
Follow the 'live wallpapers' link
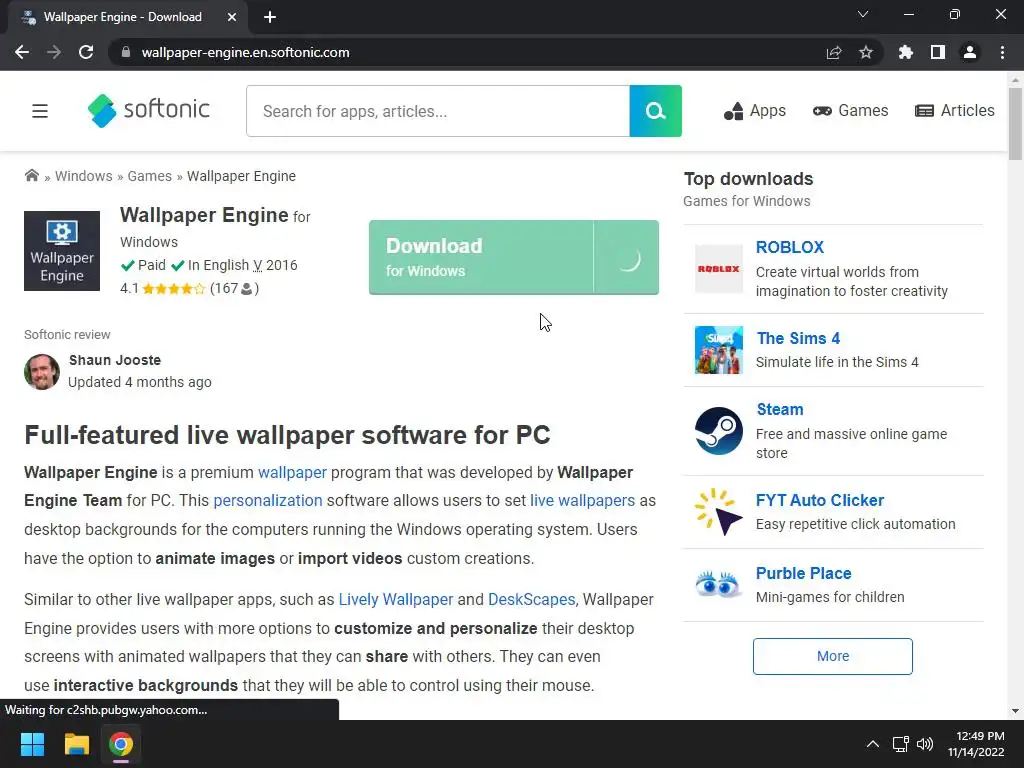coord(583,500)
